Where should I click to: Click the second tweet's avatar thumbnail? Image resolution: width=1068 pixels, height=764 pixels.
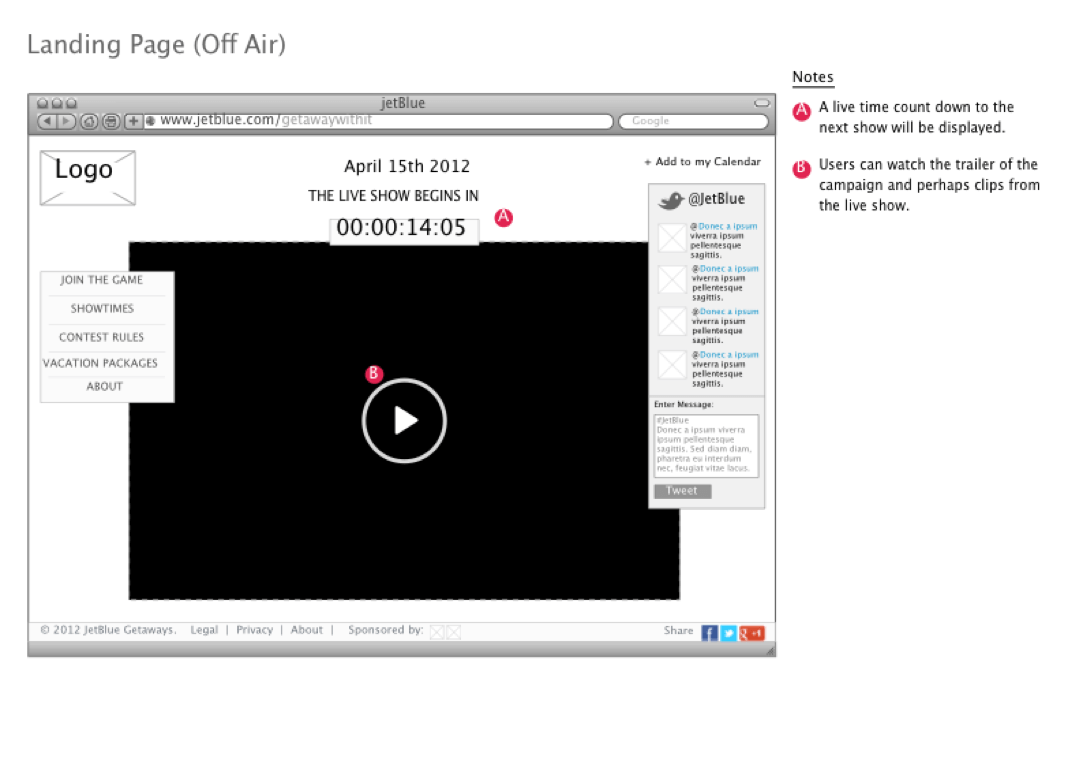672,280
